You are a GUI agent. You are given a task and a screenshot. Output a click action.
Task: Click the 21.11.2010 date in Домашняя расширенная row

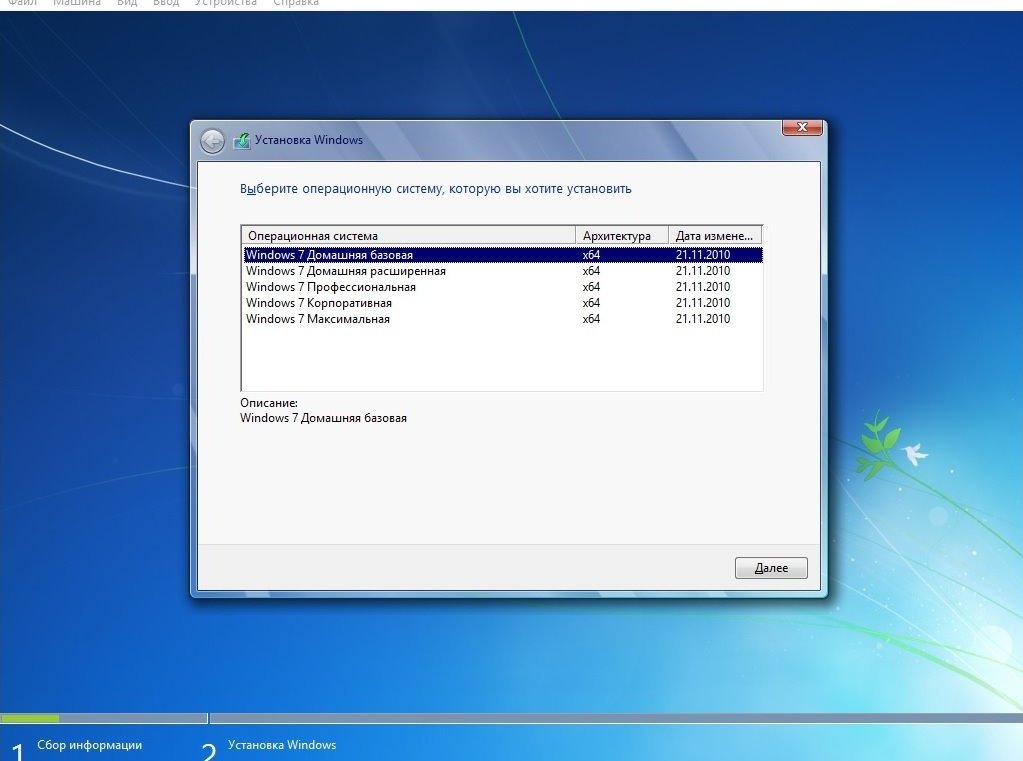(703, 271)
